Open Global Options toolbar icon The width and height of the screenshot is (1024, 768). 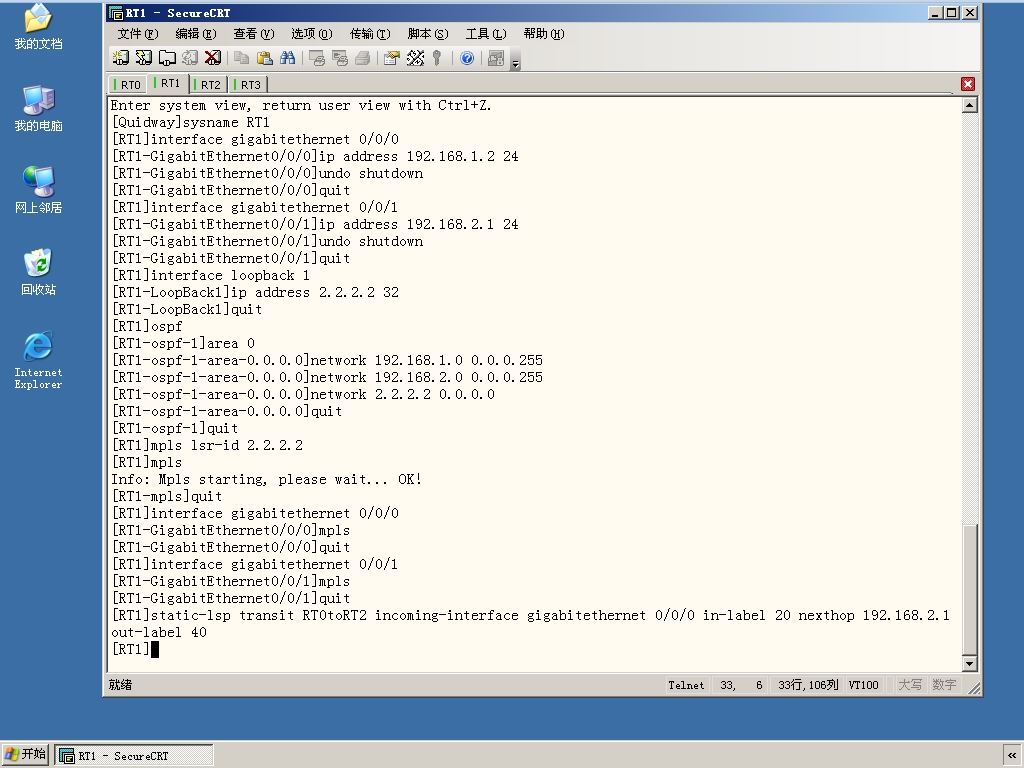tap(415, 58)
